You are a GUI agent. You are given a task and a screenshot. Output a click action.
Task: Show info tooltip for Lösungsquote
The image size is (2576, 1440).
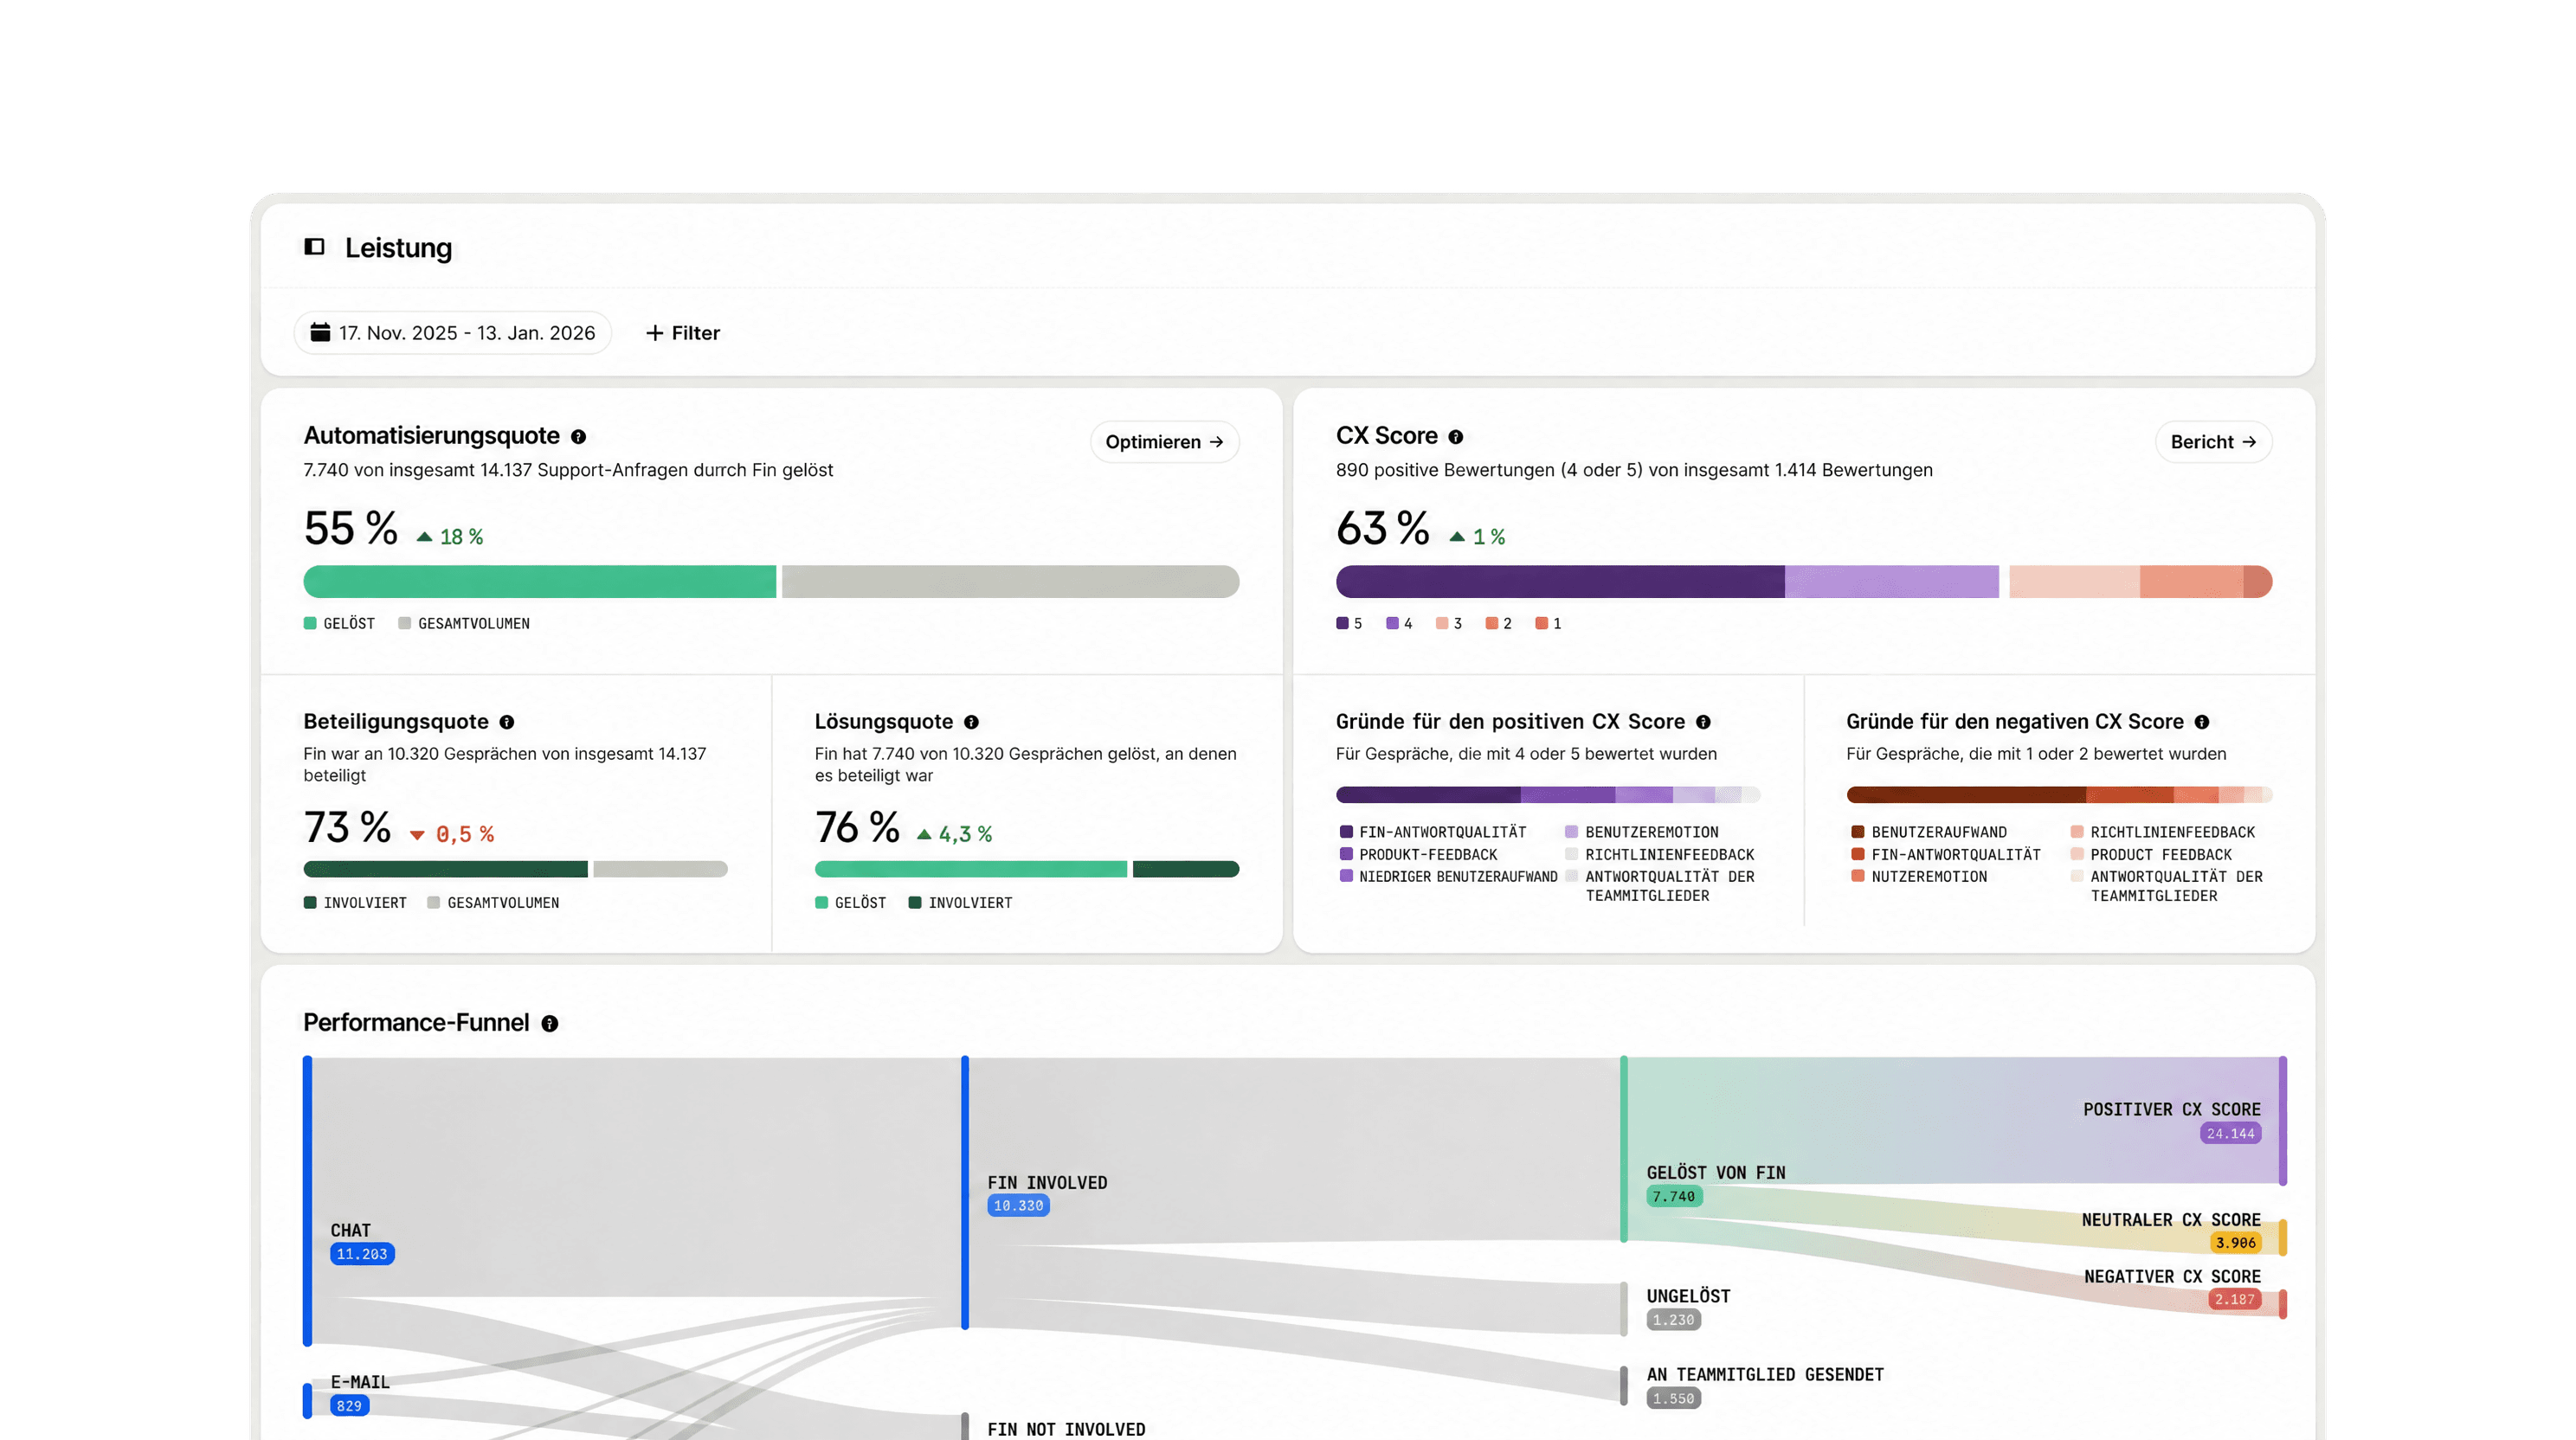click(971, 722)
